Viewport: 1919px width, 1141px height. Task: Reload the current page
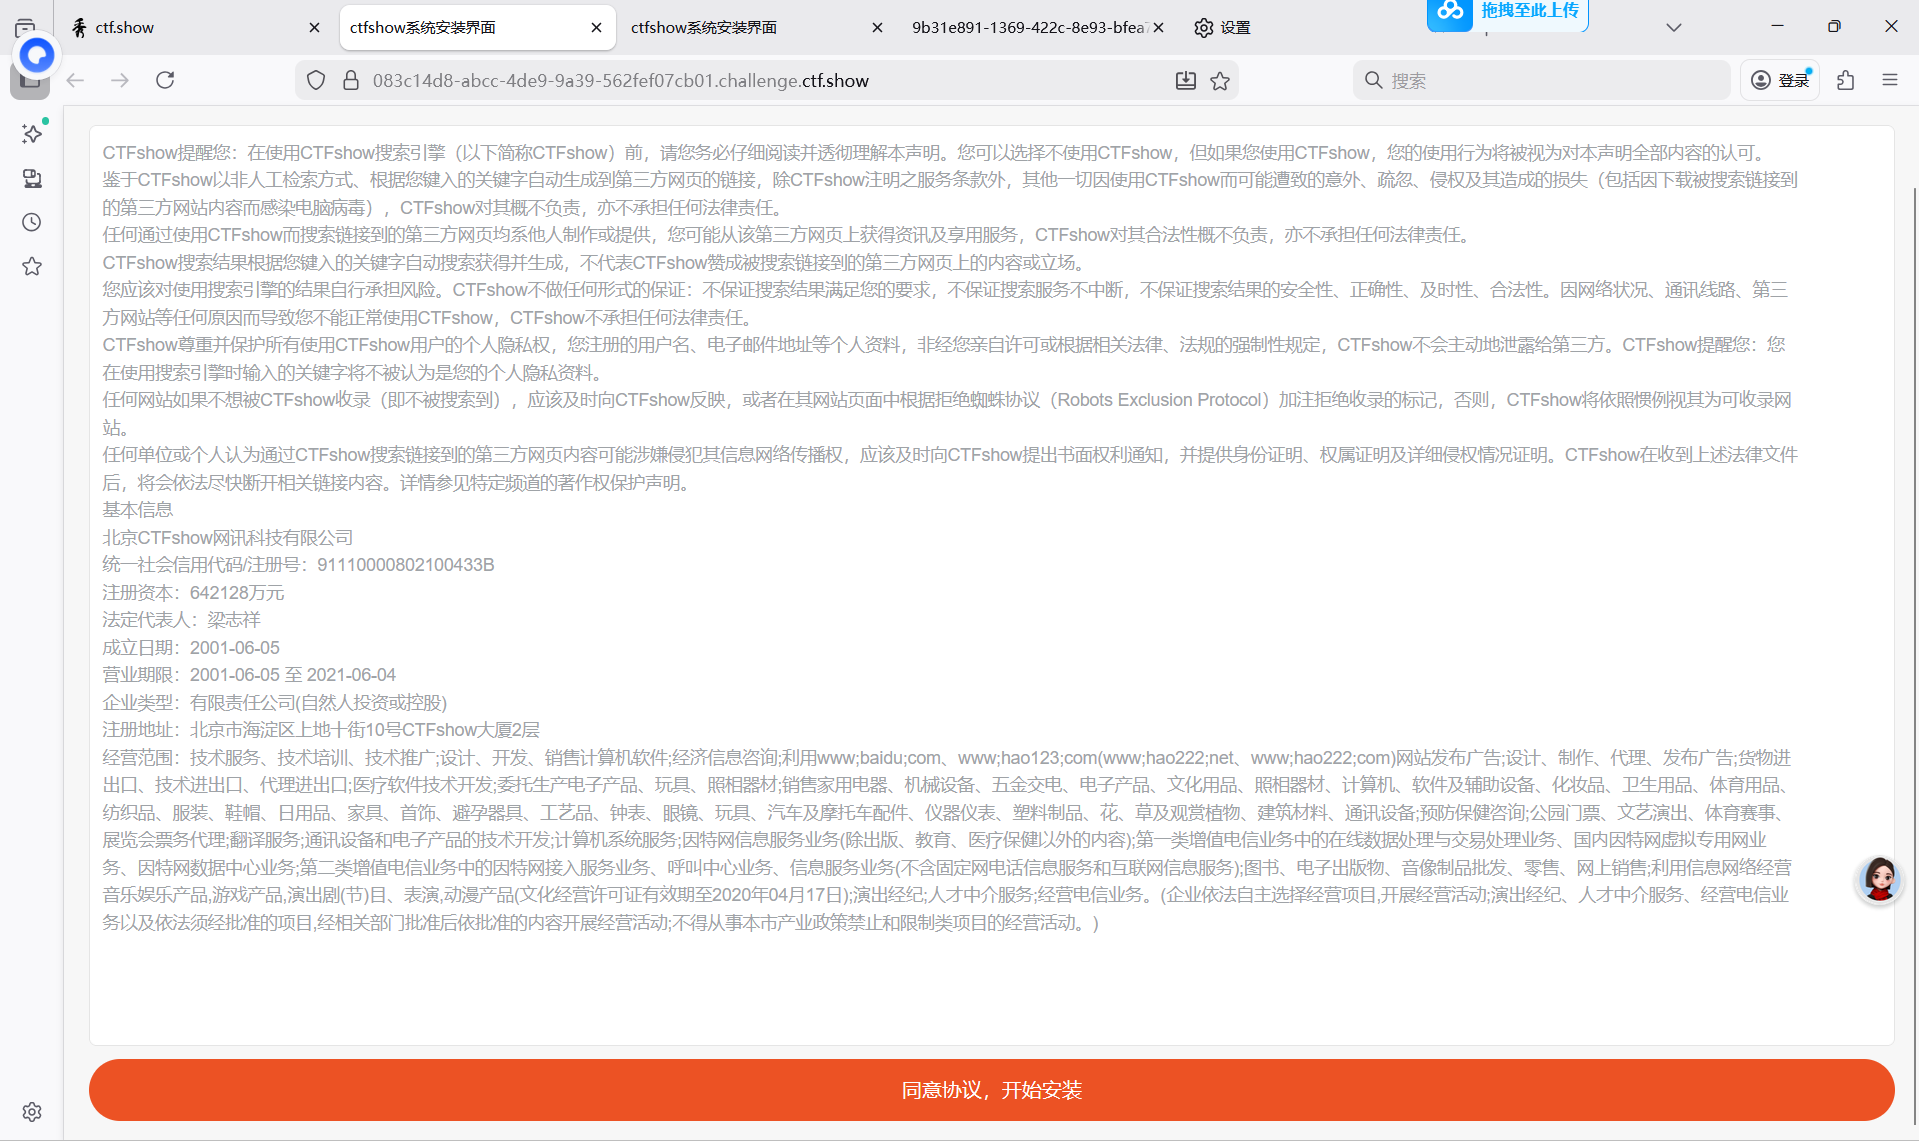(x=165, y=80)
